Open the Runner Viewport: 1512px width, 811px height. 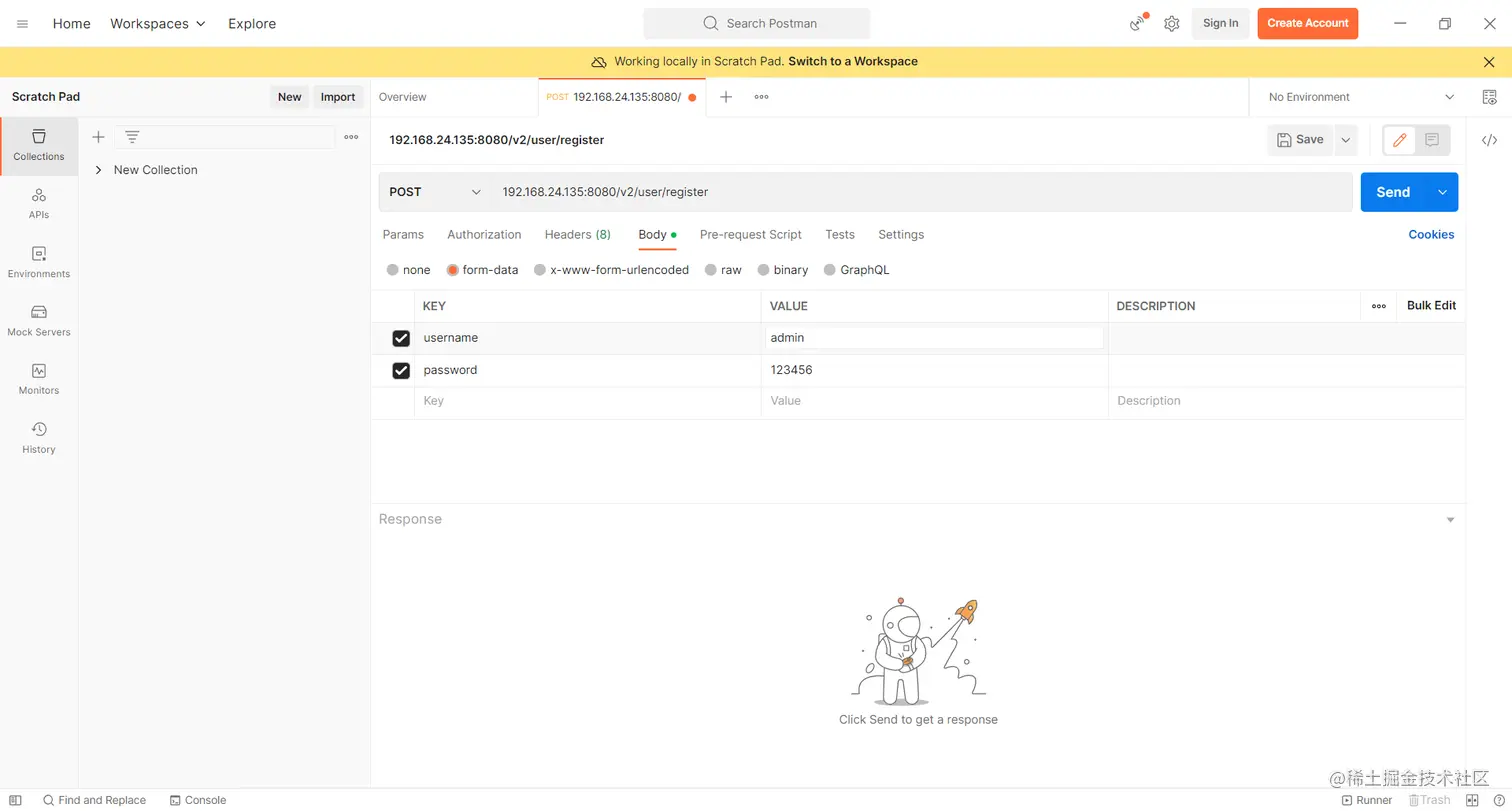point(1367,800)
